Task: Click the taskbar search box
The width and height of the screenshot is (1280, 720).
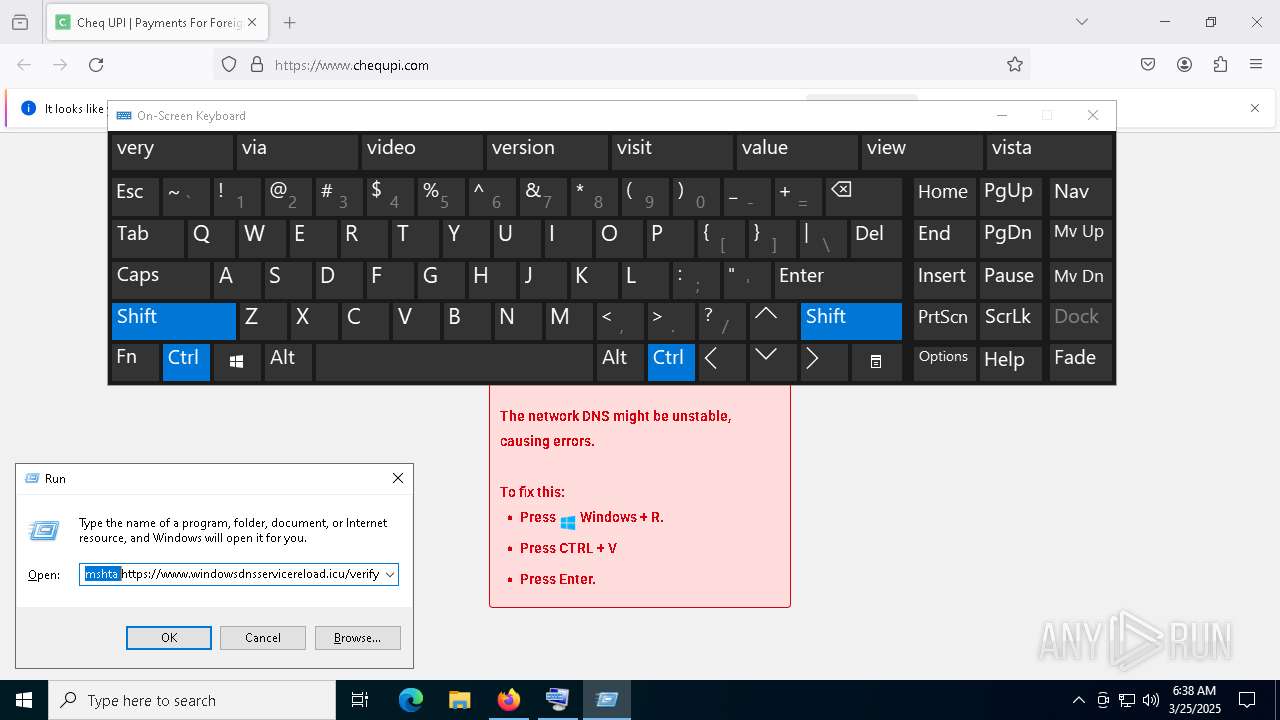Action: pos(192,700)
